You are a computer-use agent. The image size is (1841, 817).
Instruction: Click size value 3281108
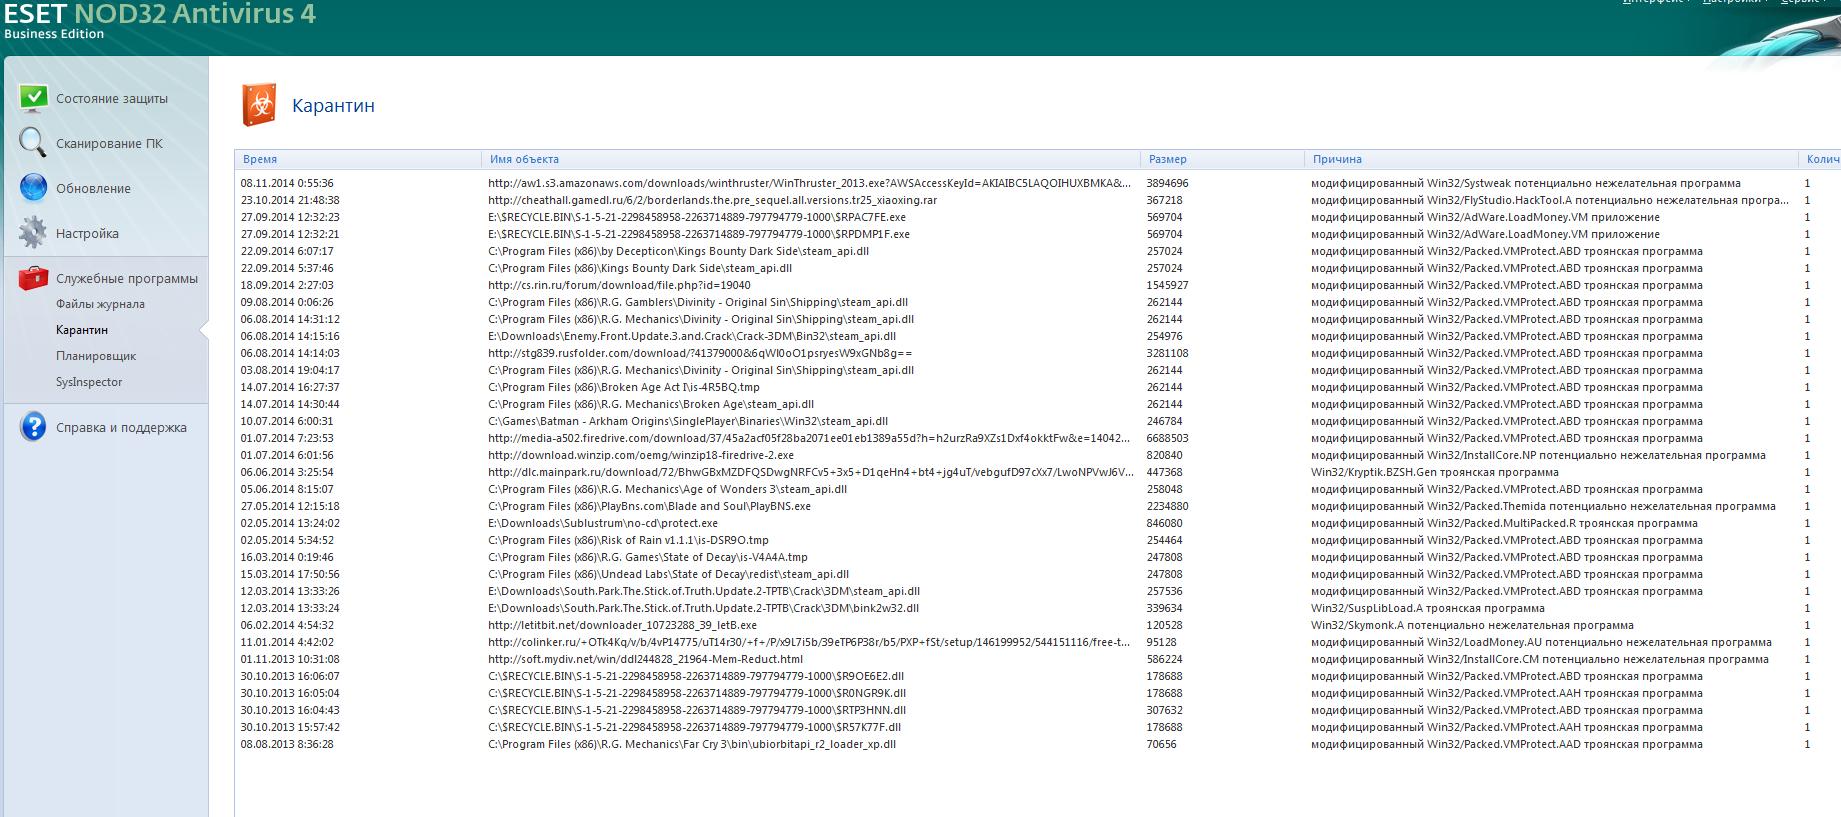coord(1168,354)
